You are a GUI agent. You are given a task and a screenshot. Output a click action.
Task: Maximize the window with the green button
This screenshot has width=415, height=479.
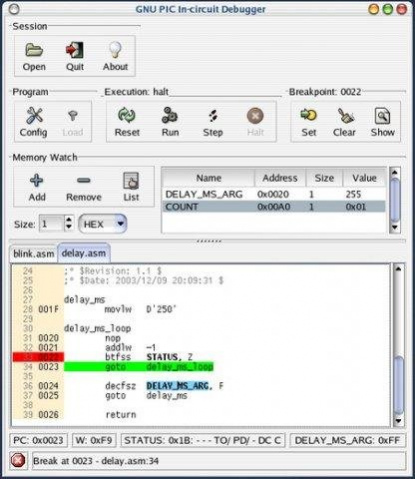[x=388, y=9]
